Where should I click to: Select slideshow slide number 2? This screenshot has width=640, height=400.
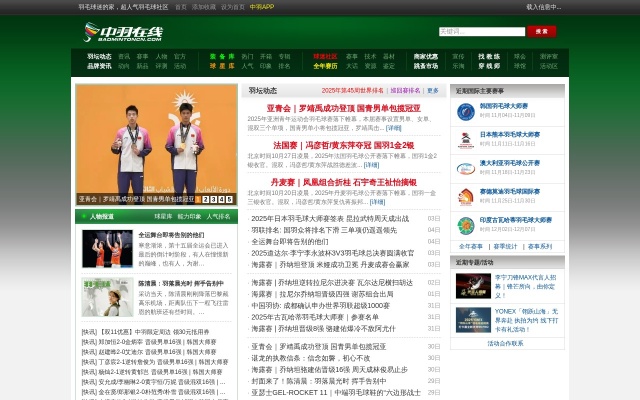206,199
